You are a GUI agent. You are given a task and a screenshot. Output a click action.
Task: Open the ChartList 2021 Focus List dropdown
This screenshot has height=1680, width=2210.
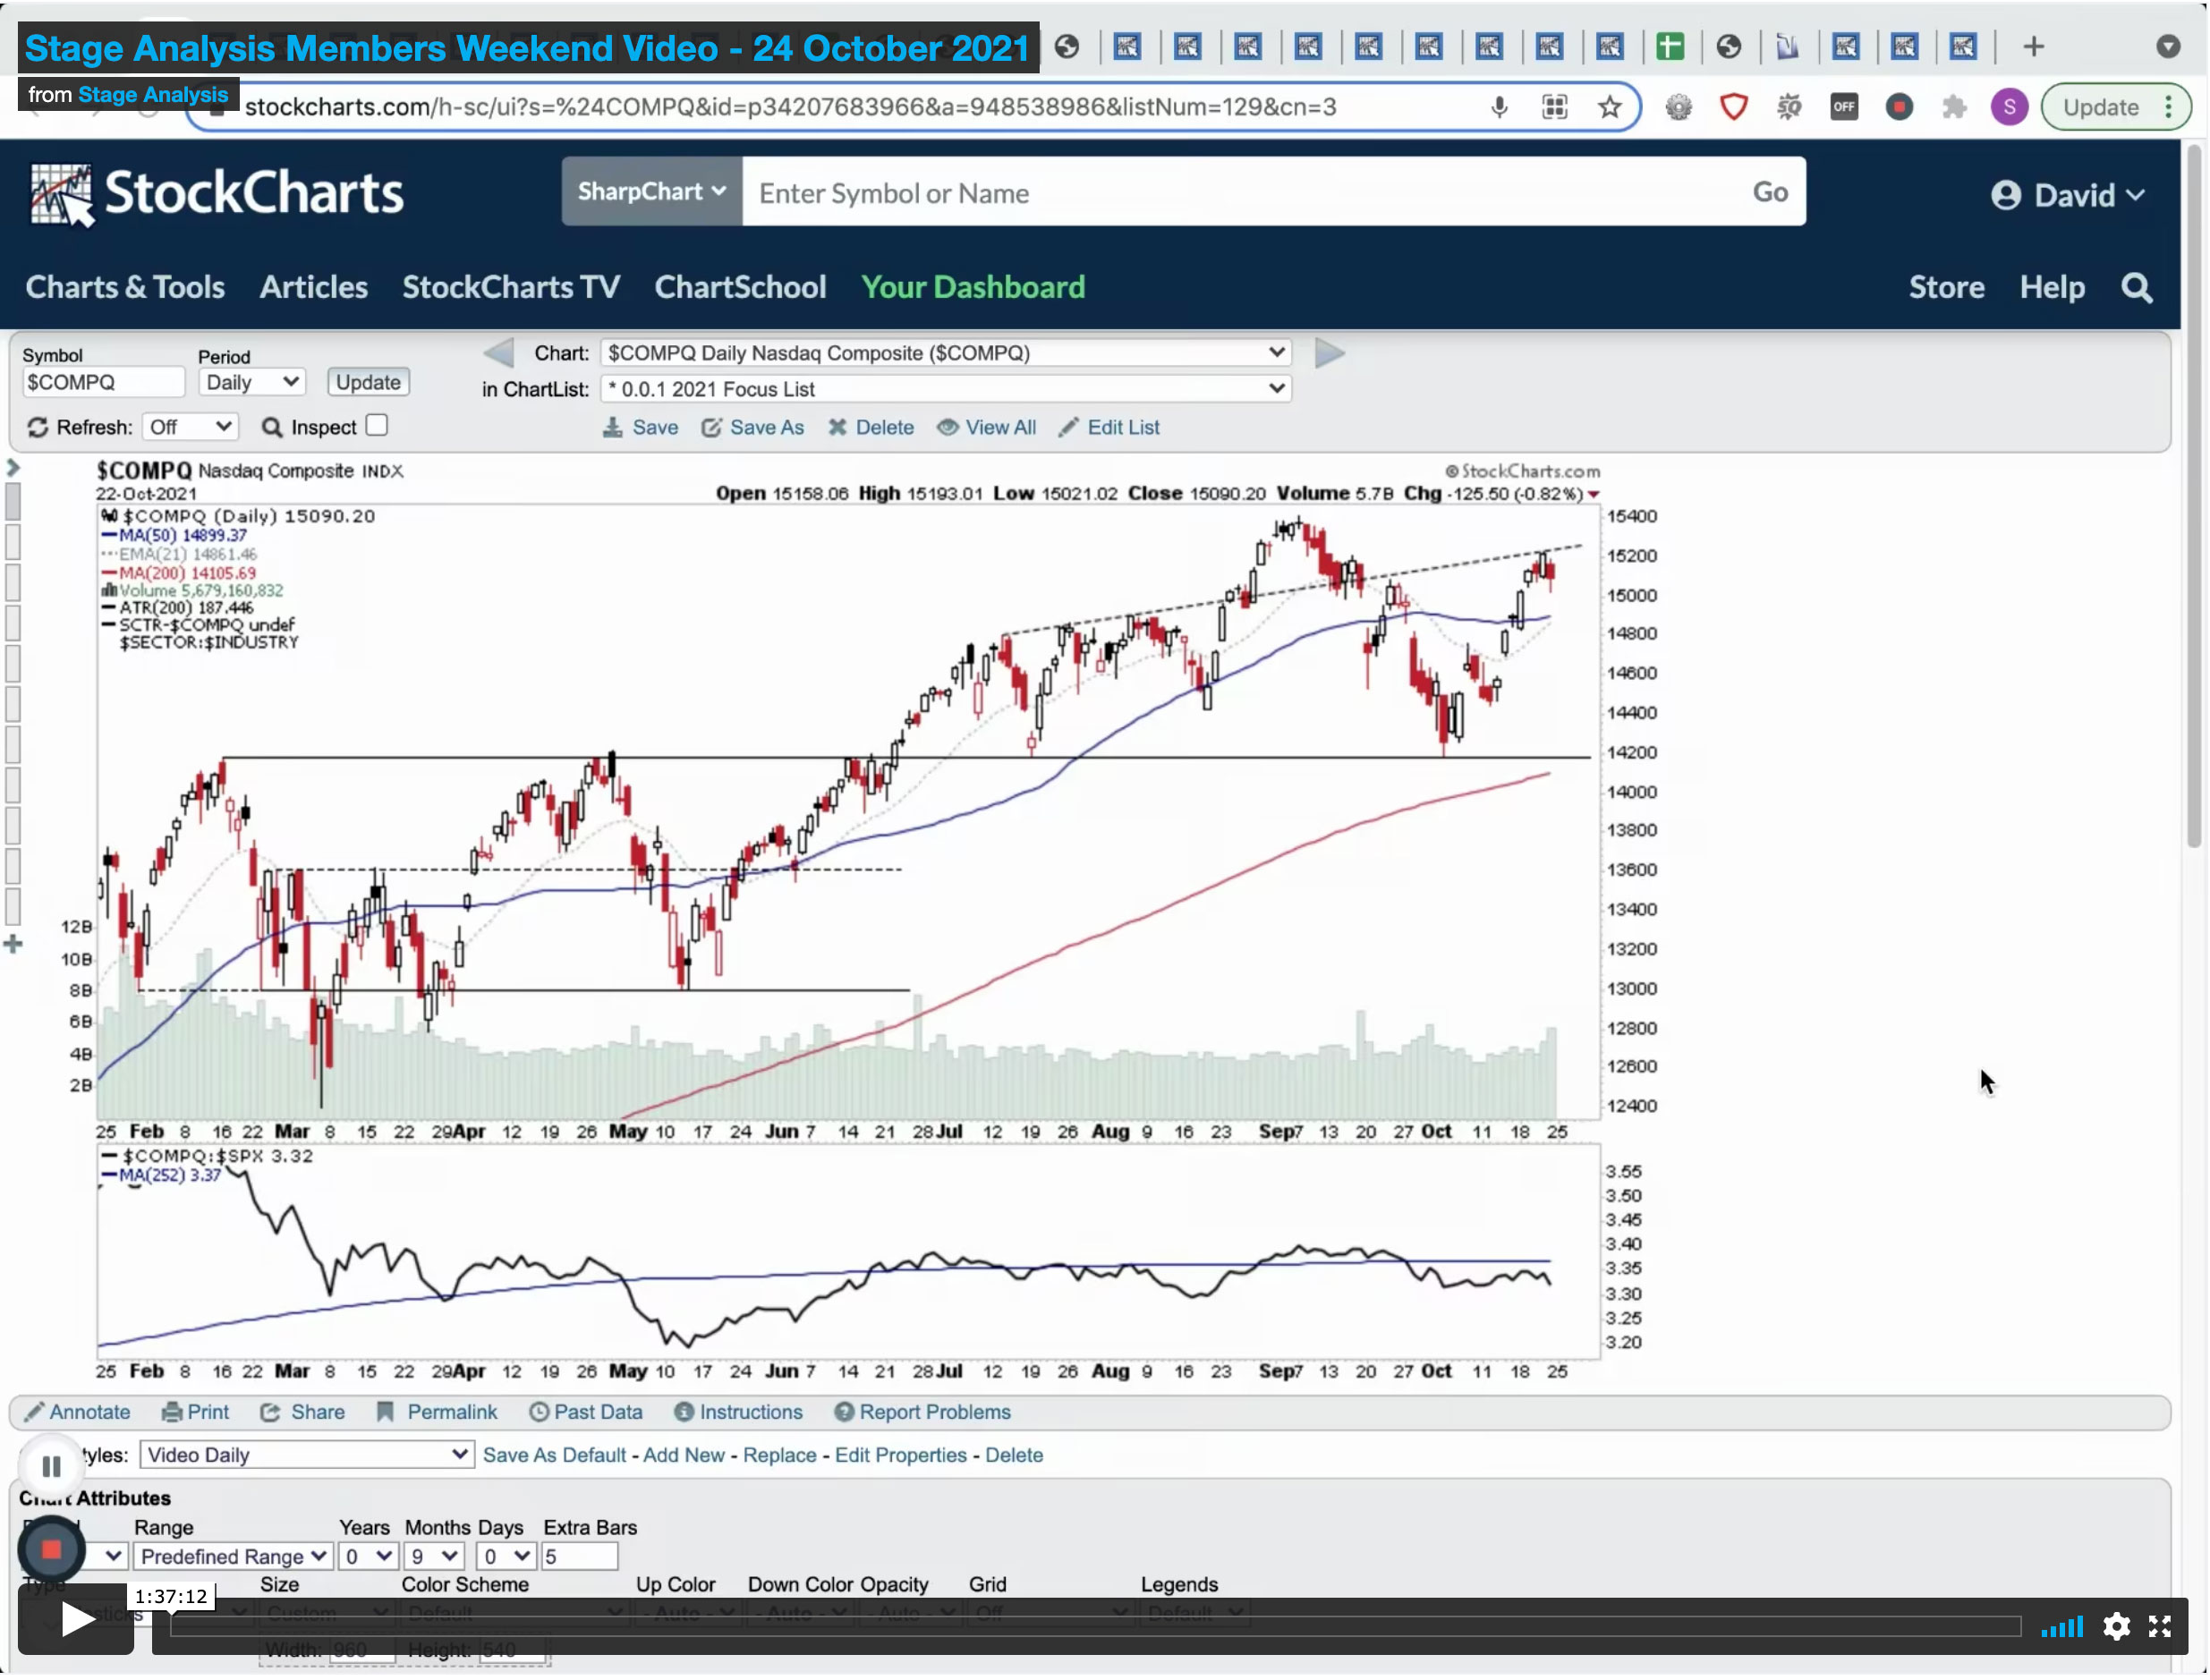click(x=945, y=389)
